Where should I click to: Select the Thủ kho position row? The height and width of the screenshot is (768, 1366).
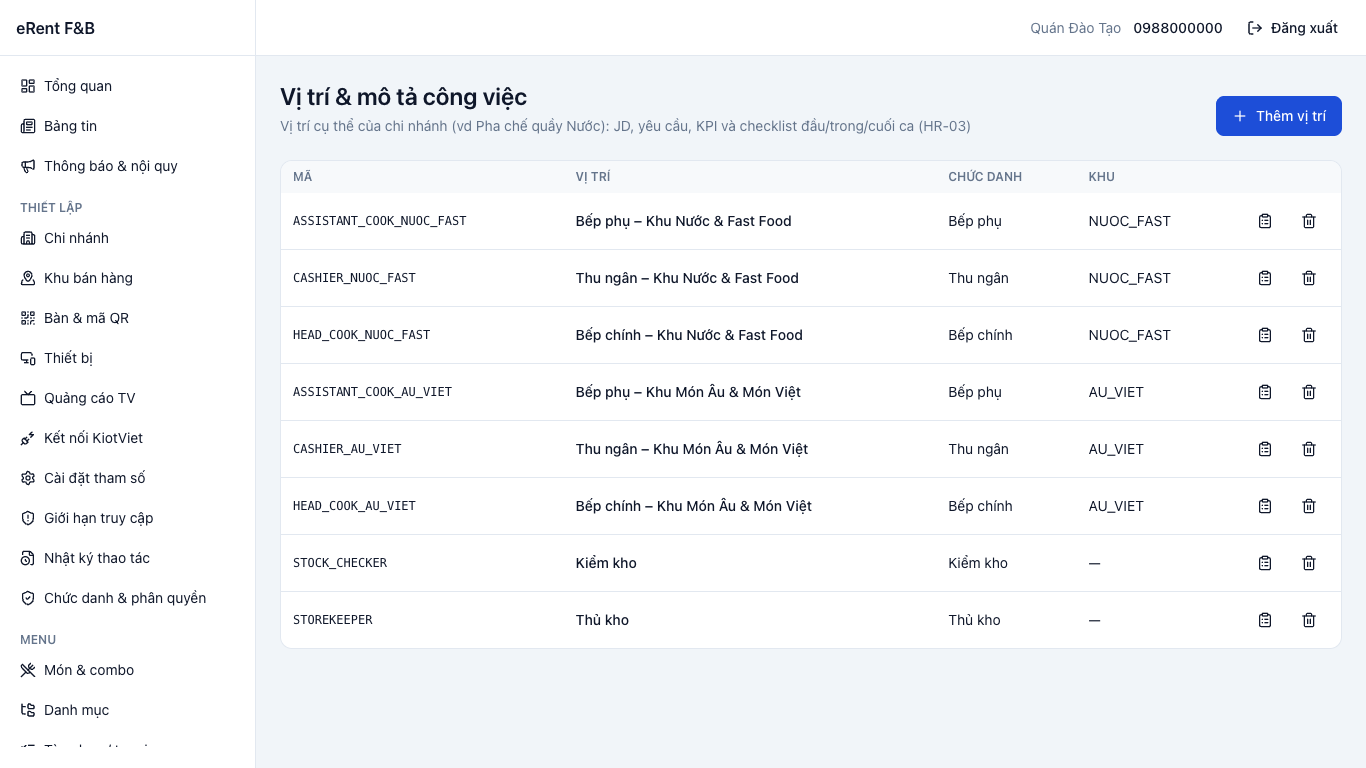pos(811,620)
